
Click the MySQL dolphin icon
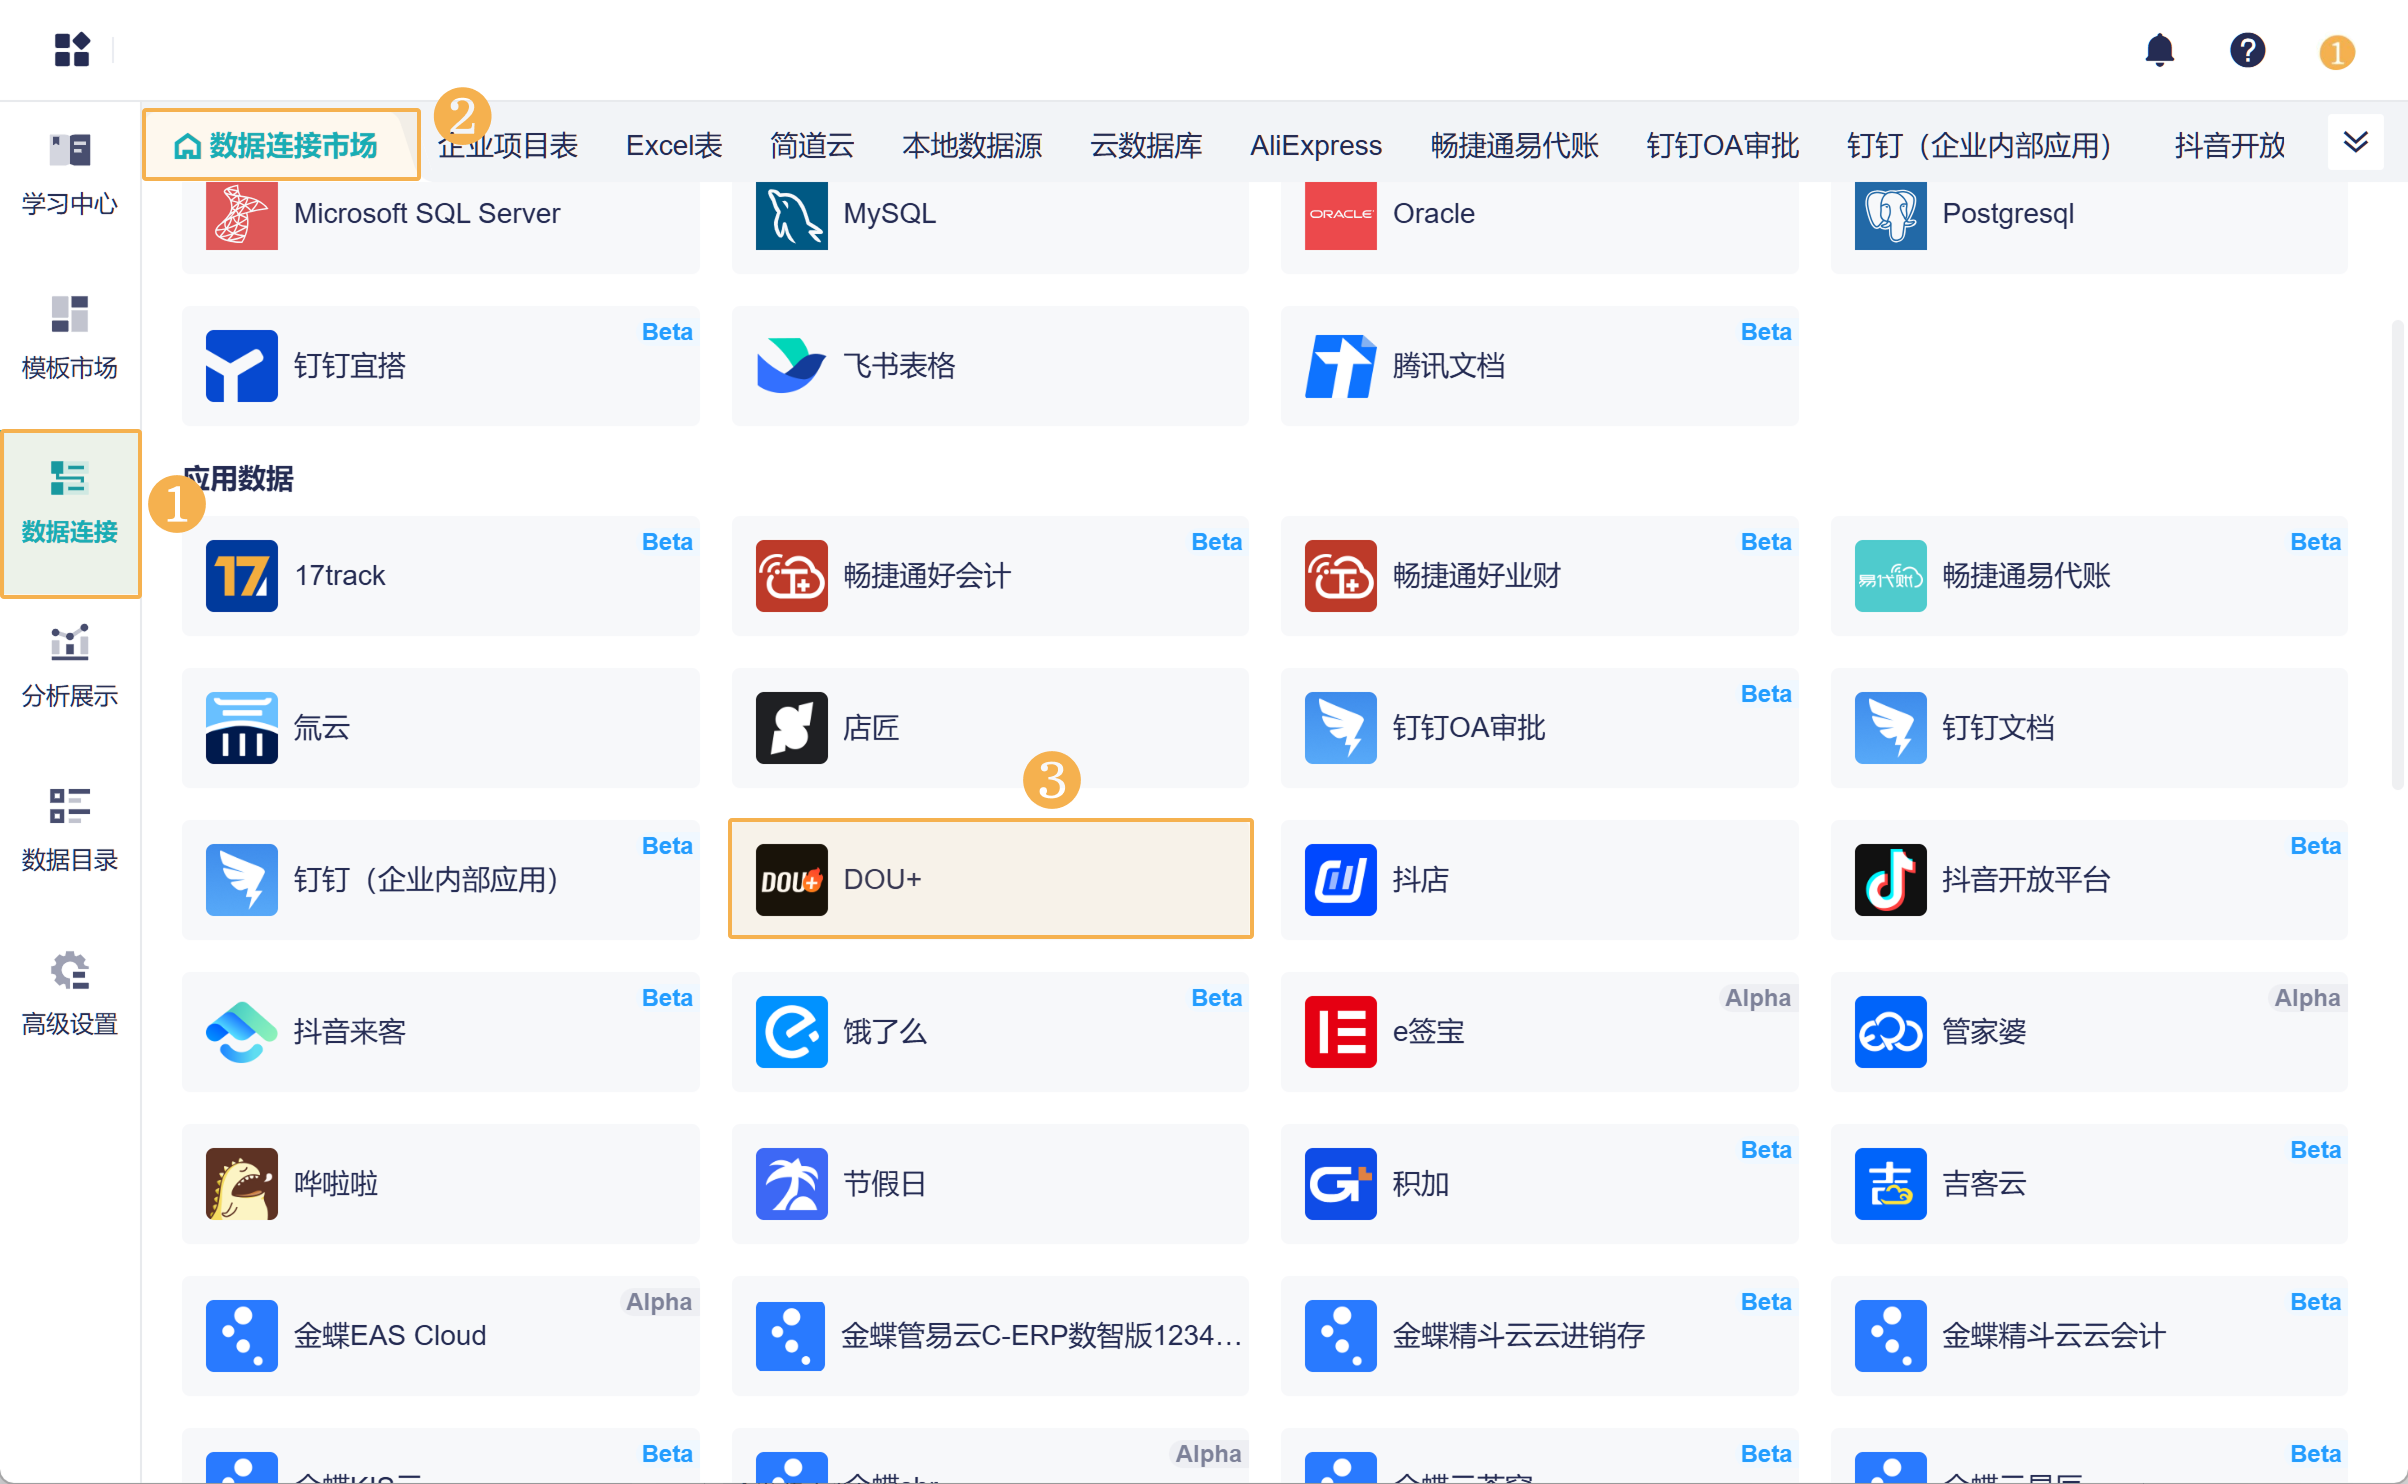791,214
